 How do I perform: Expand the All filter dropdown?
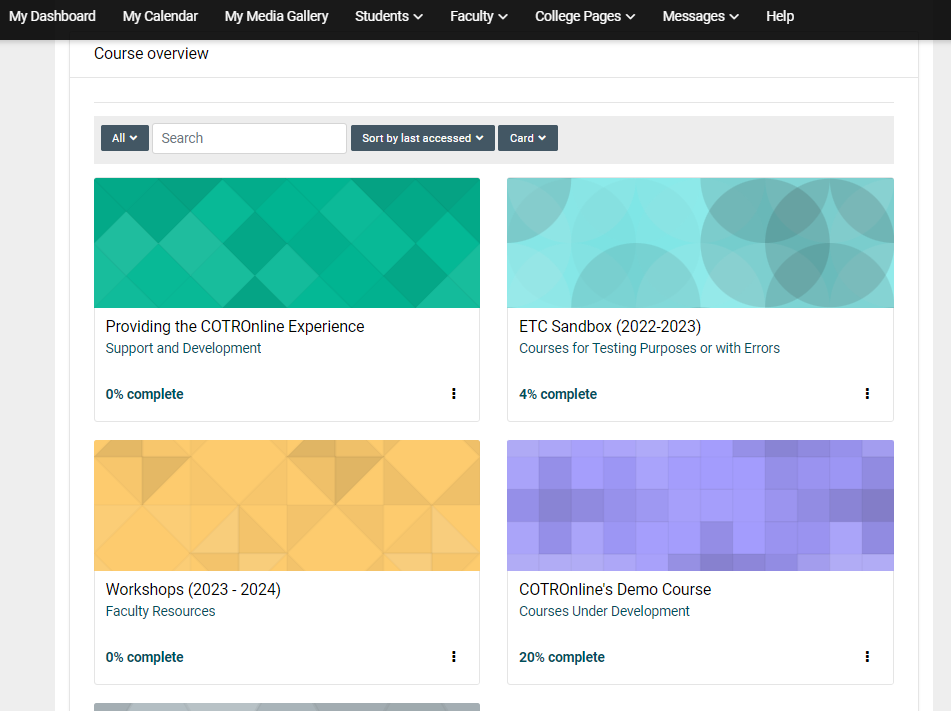coord(124,138)
